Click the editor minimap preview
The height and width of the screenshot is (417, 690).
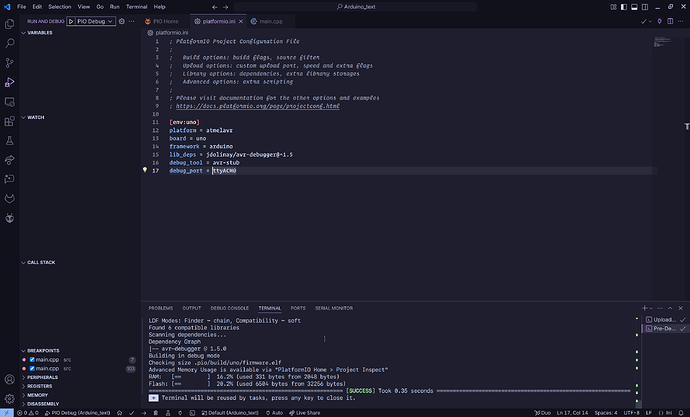coord(662,42)
